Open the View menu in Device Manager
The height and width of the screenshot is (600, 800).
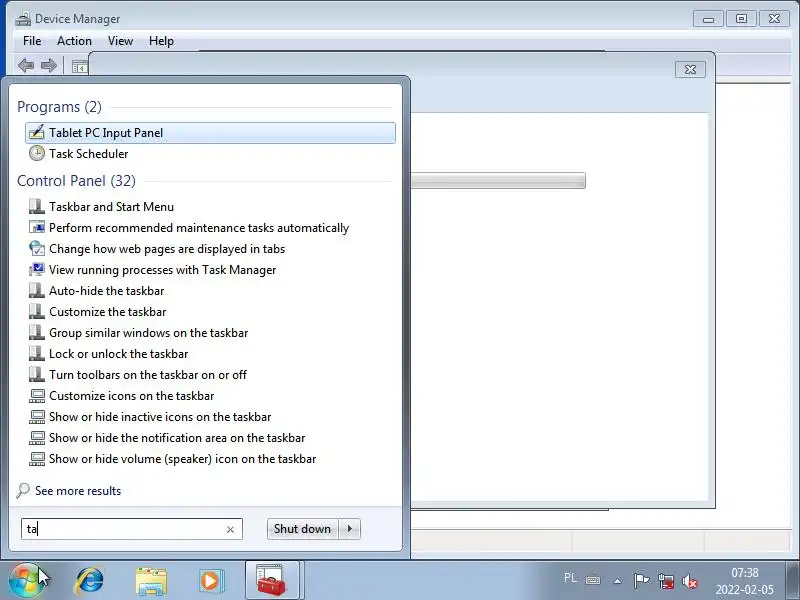pos(120,41)
